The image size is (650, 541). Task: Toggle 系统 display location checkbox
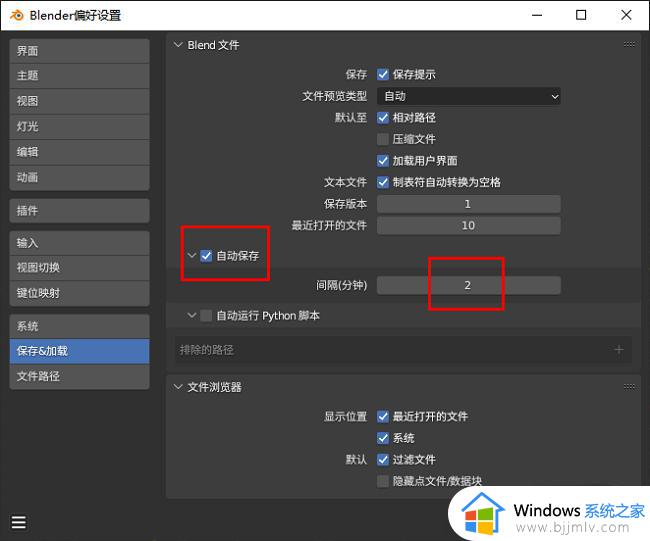[x=383, y=438]
